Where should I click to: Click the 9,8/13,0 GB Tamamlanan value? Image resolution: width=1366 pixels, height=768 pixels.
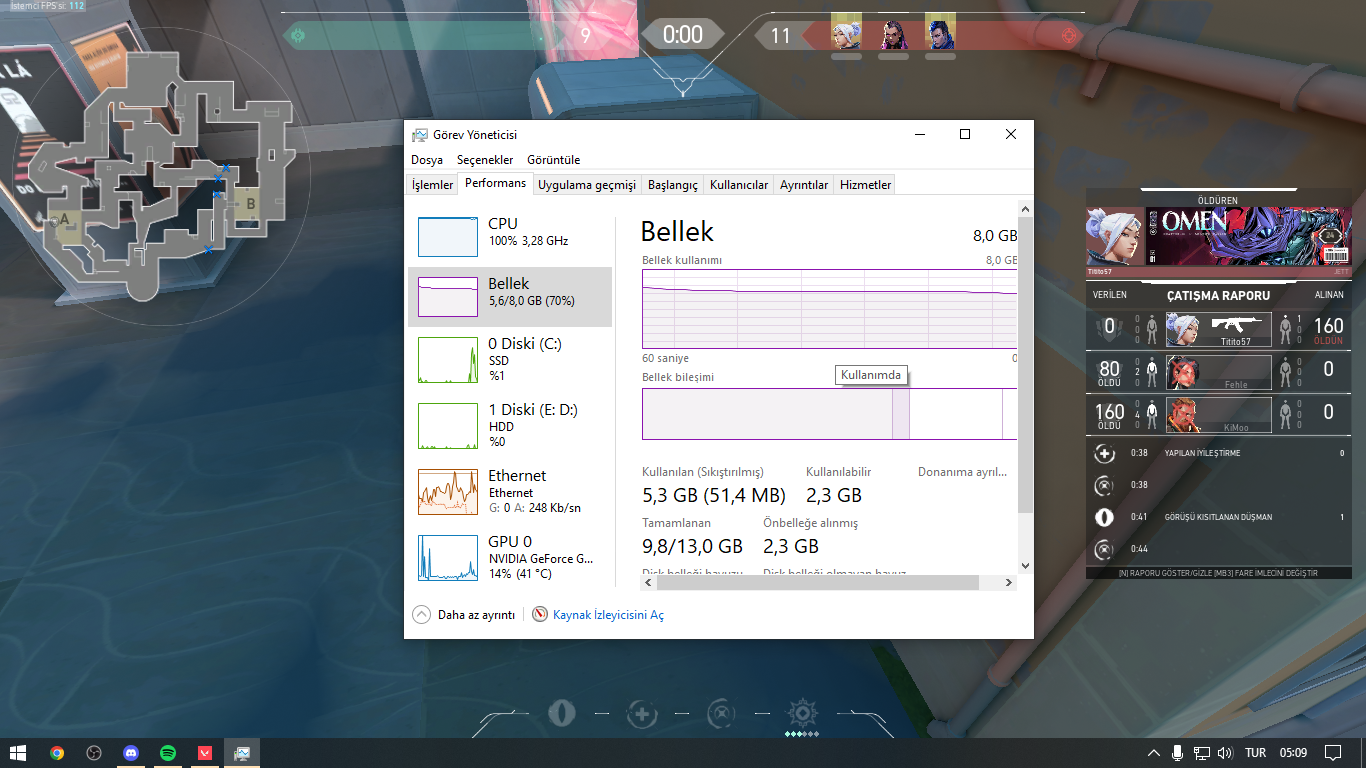[x=692, y=546]
